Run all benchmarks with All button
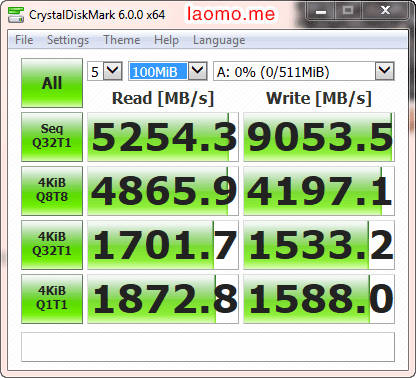The height and width of the screenshot is (378, 416). [x=52, y=83]
